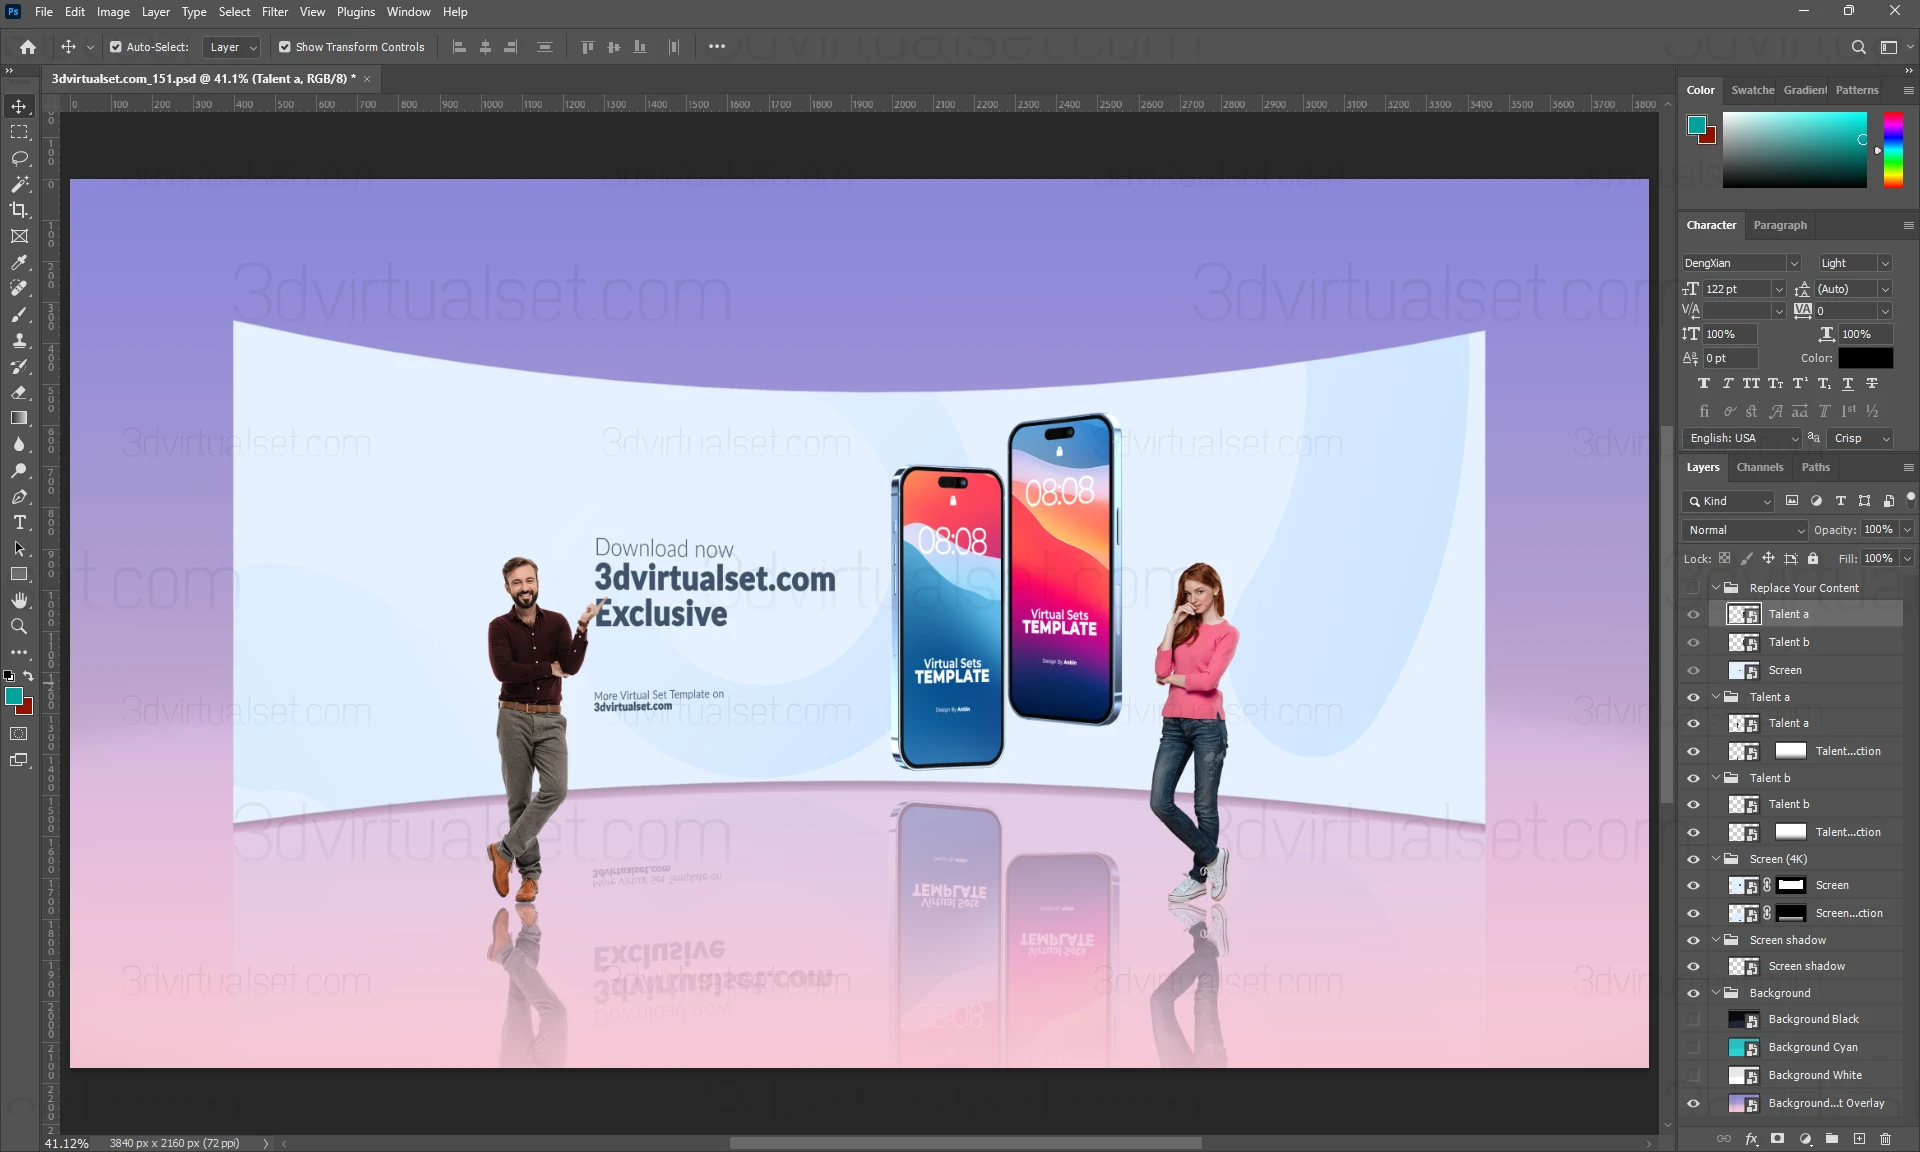
Task: Open the Normal blend mode dropdown
Action: tap(1744, 530)
